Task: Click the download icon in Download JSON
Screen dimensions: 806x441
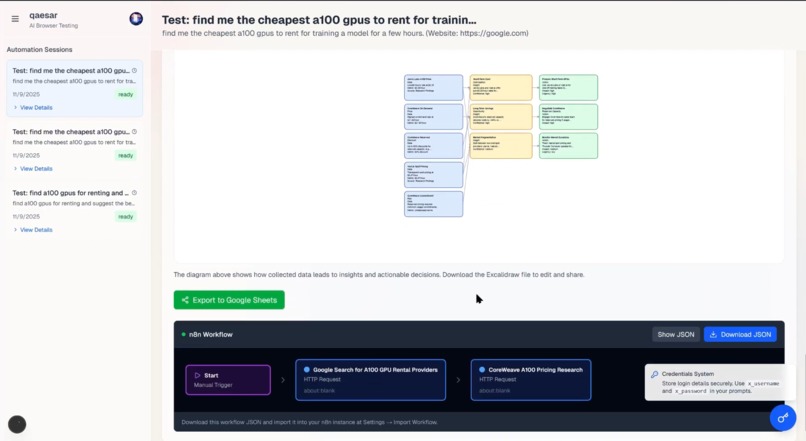Action: point(713,334)
